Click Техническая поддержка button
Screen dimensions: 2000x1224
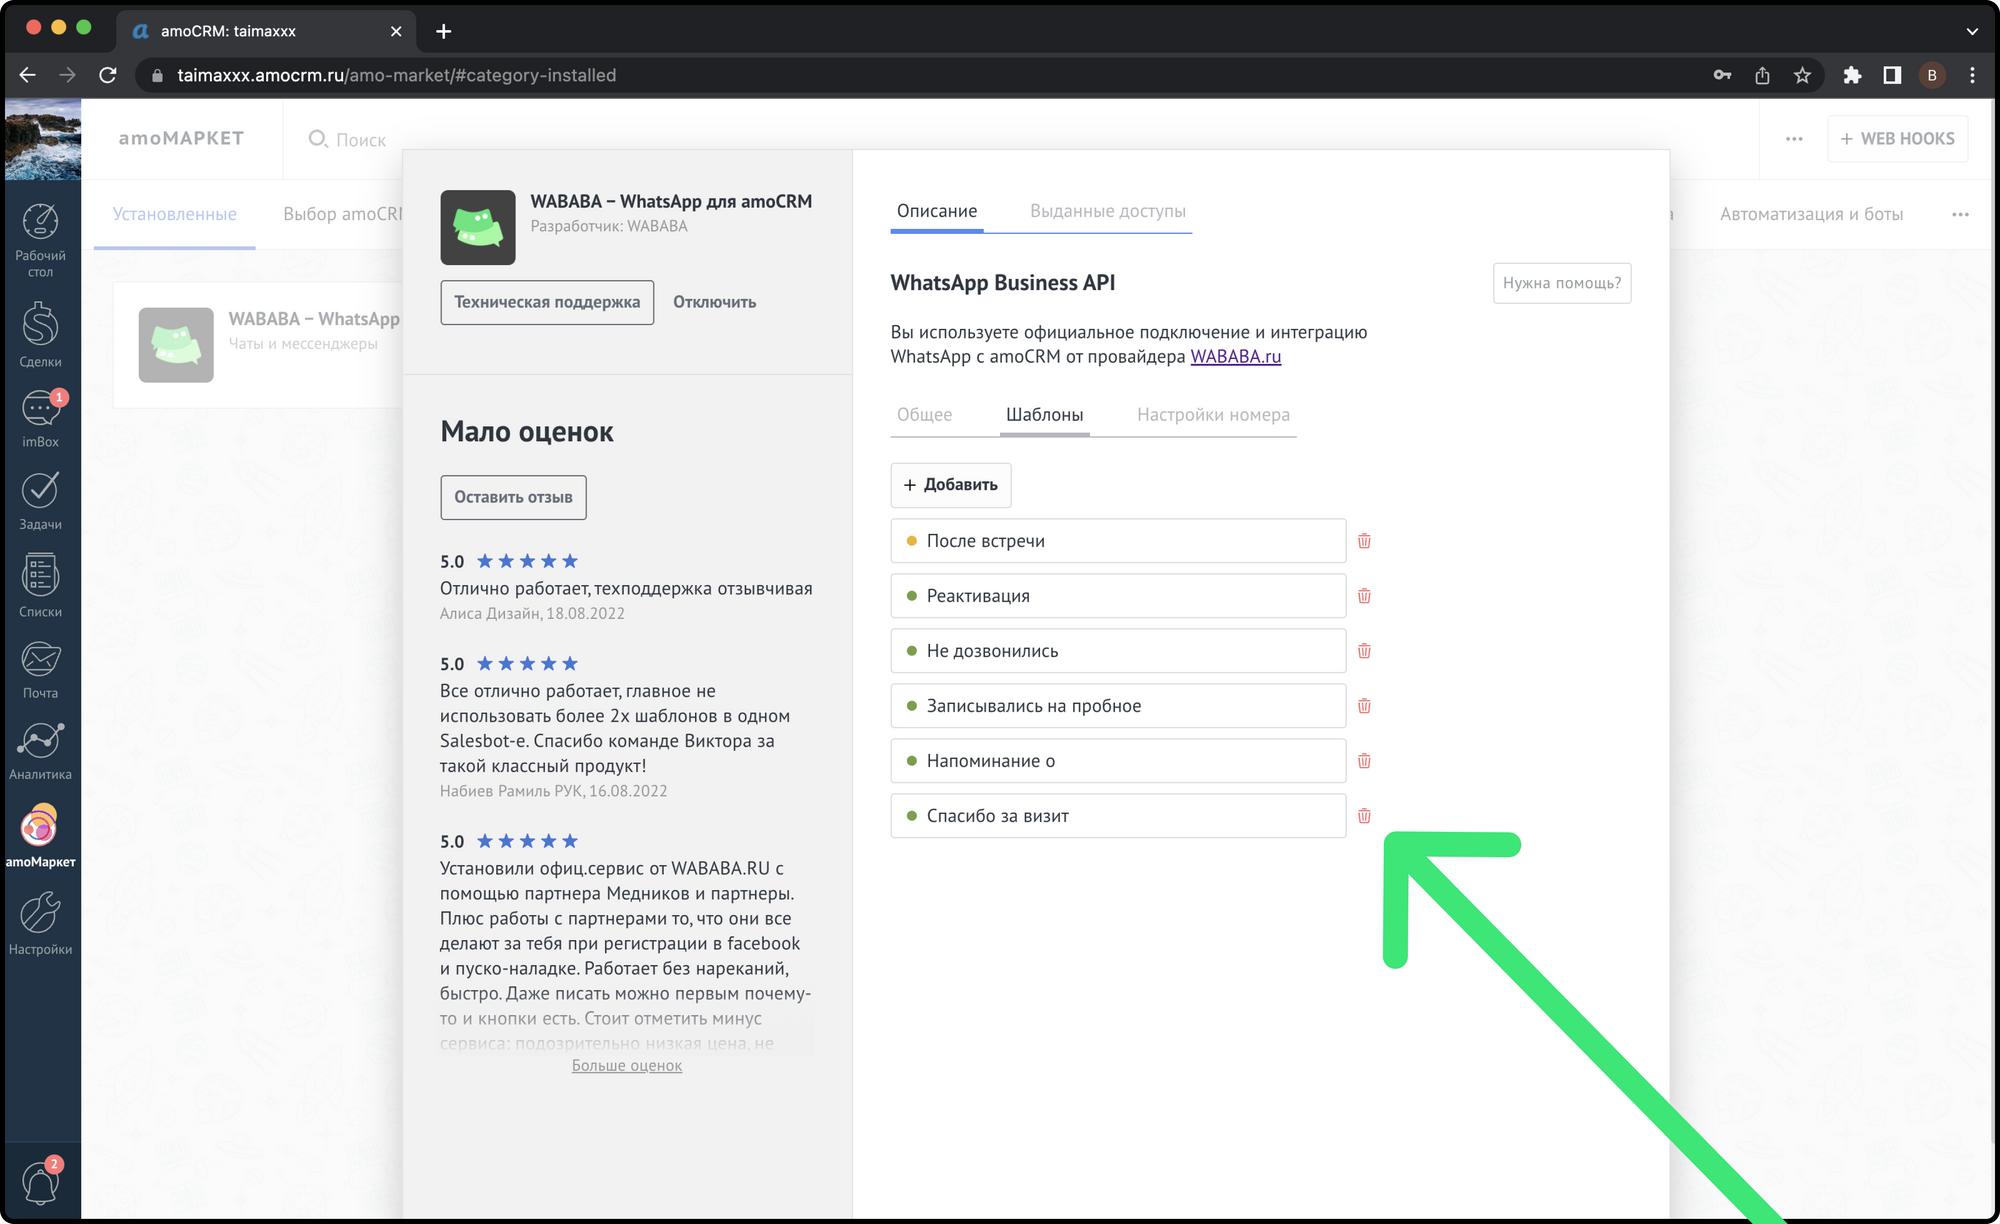click(547, 302)
